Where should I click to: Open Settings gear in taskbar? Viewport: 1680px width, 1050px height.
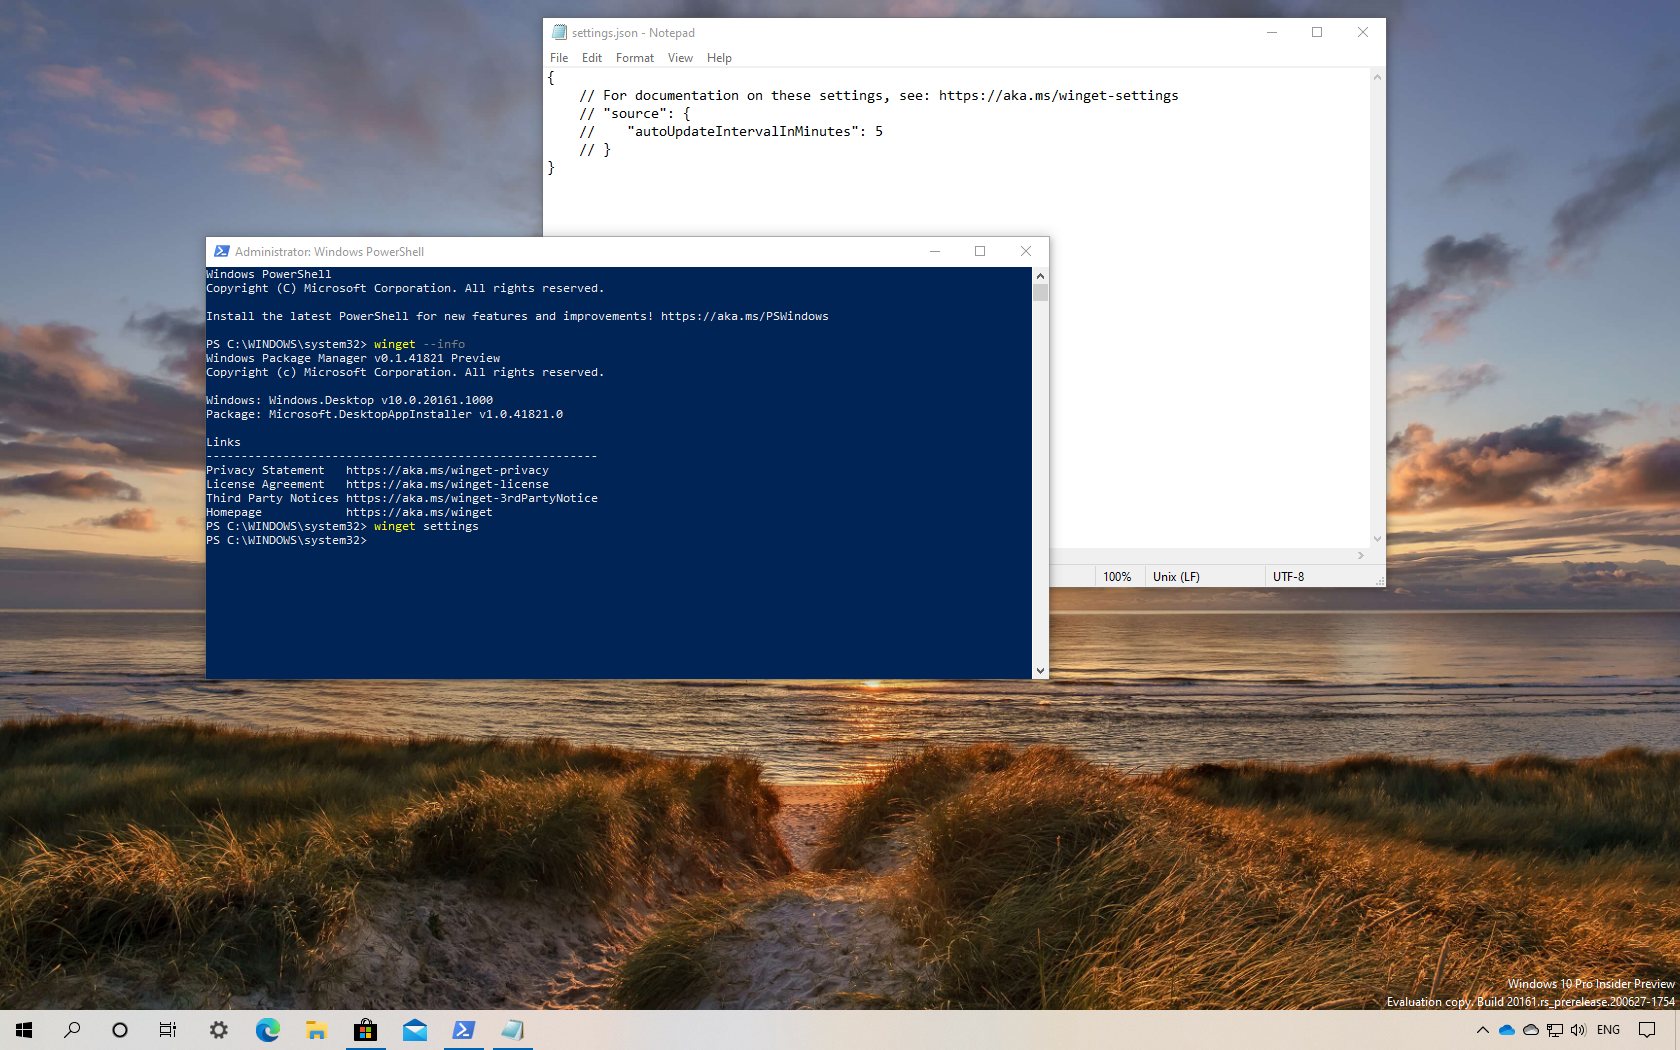click(x=218, y=1030)
